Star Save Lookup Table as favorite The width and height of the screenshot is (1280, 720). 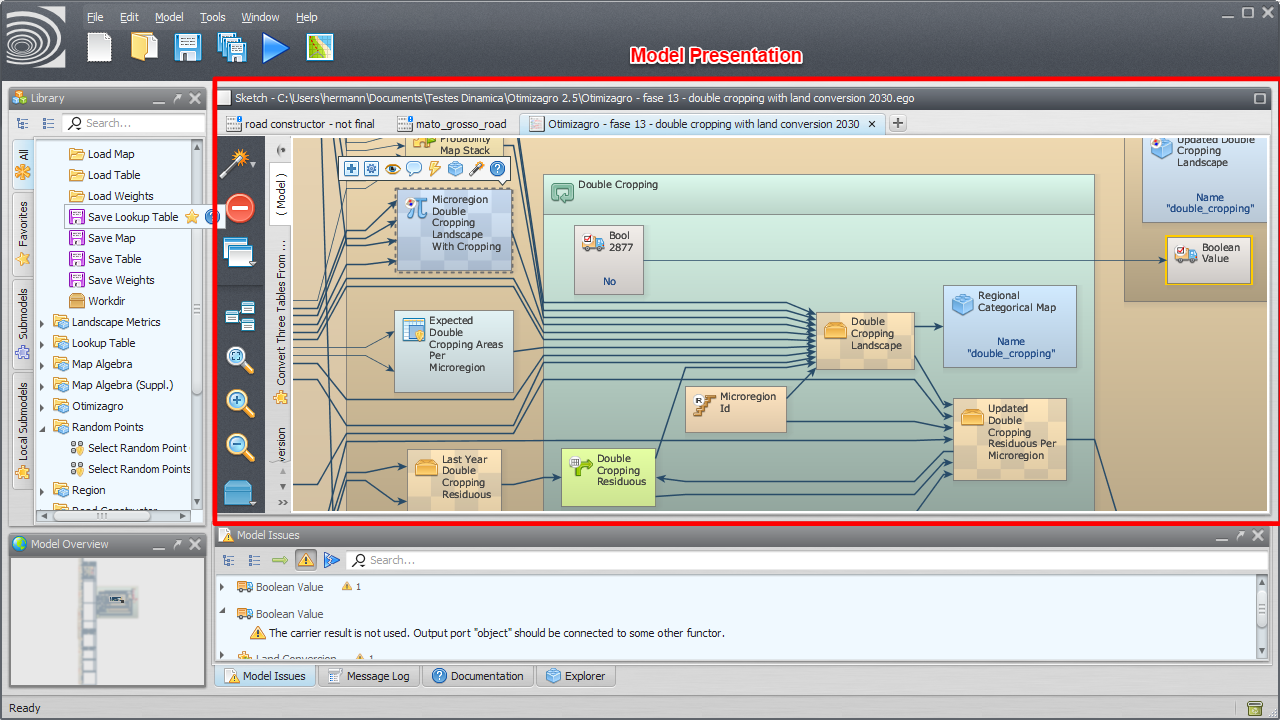click(192, 217)
